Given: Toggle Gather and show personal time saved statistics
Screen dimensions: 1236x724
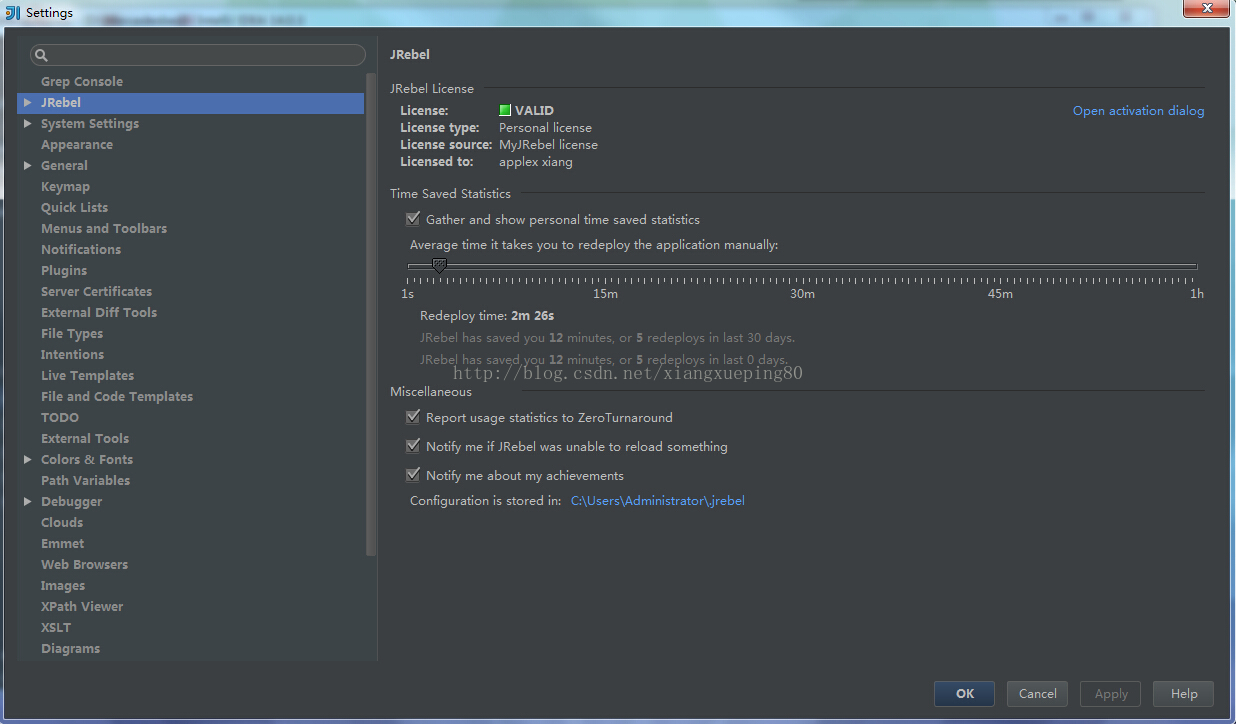Looking at the screenshot, I should (413, 219).
